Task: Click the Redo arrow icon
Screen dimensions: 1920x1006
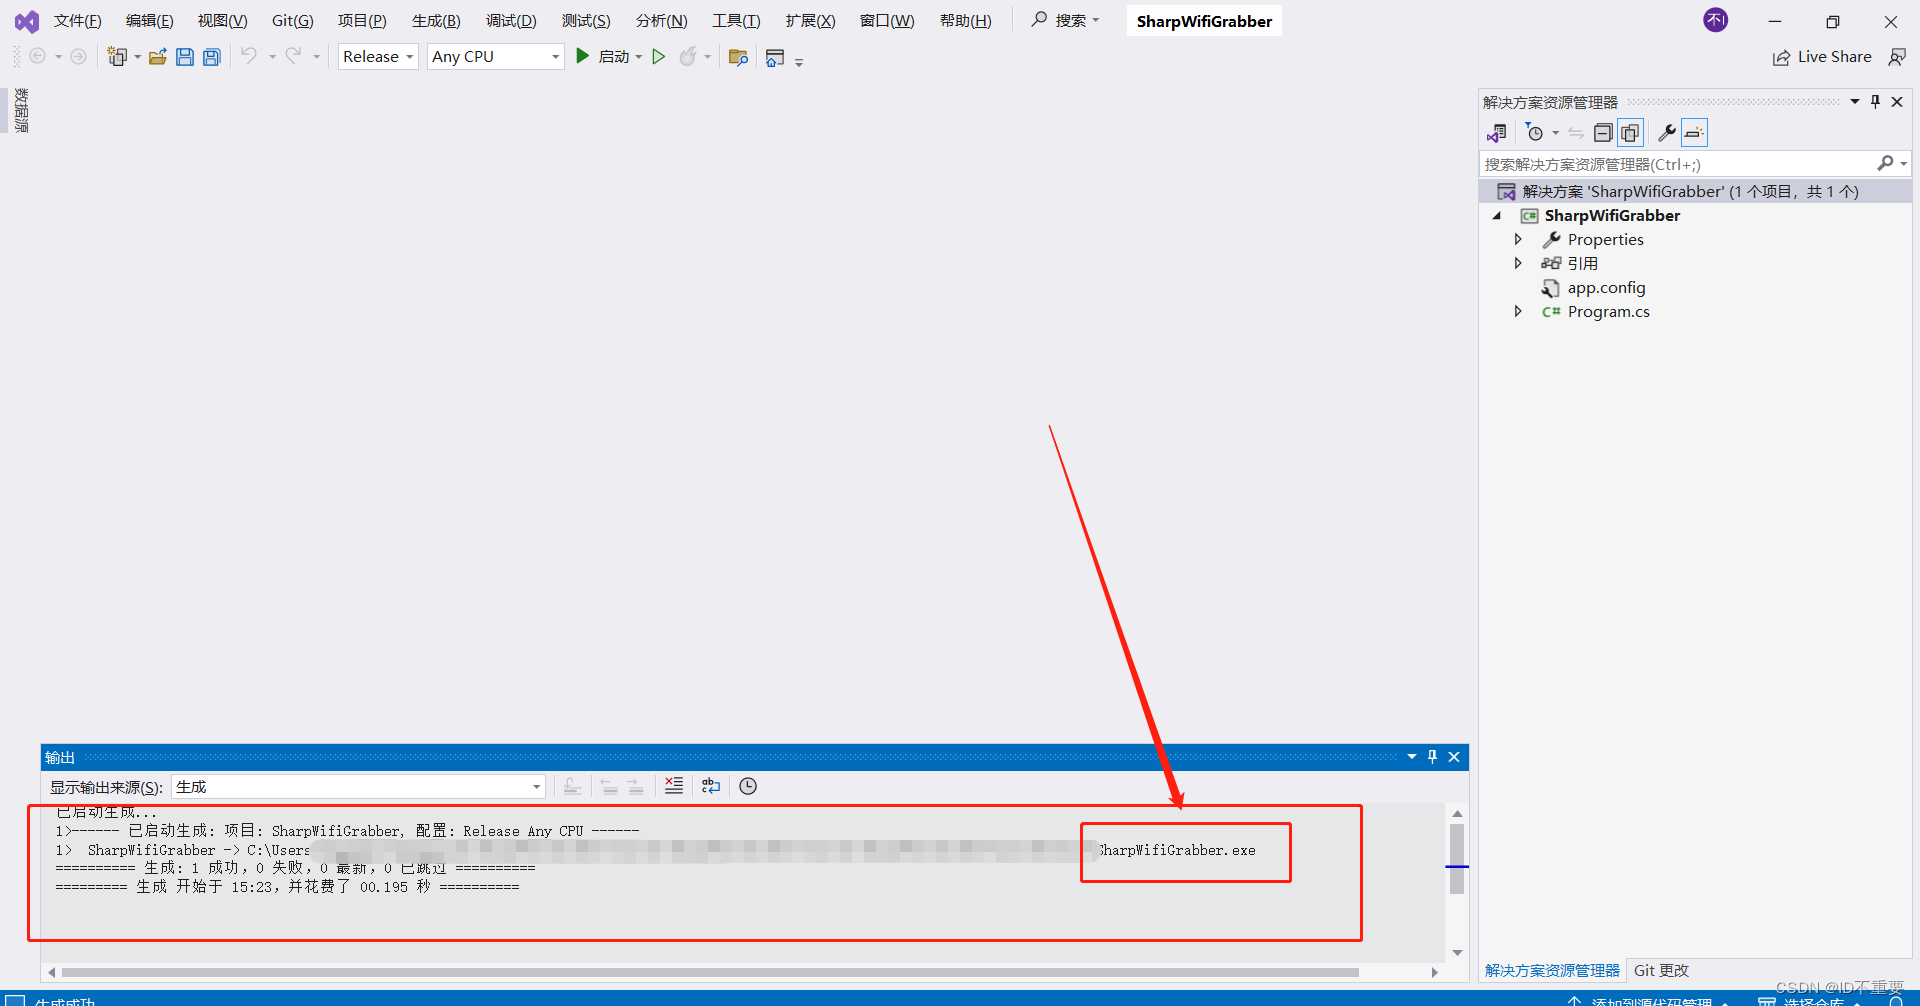Action: [x=293, y=56]
